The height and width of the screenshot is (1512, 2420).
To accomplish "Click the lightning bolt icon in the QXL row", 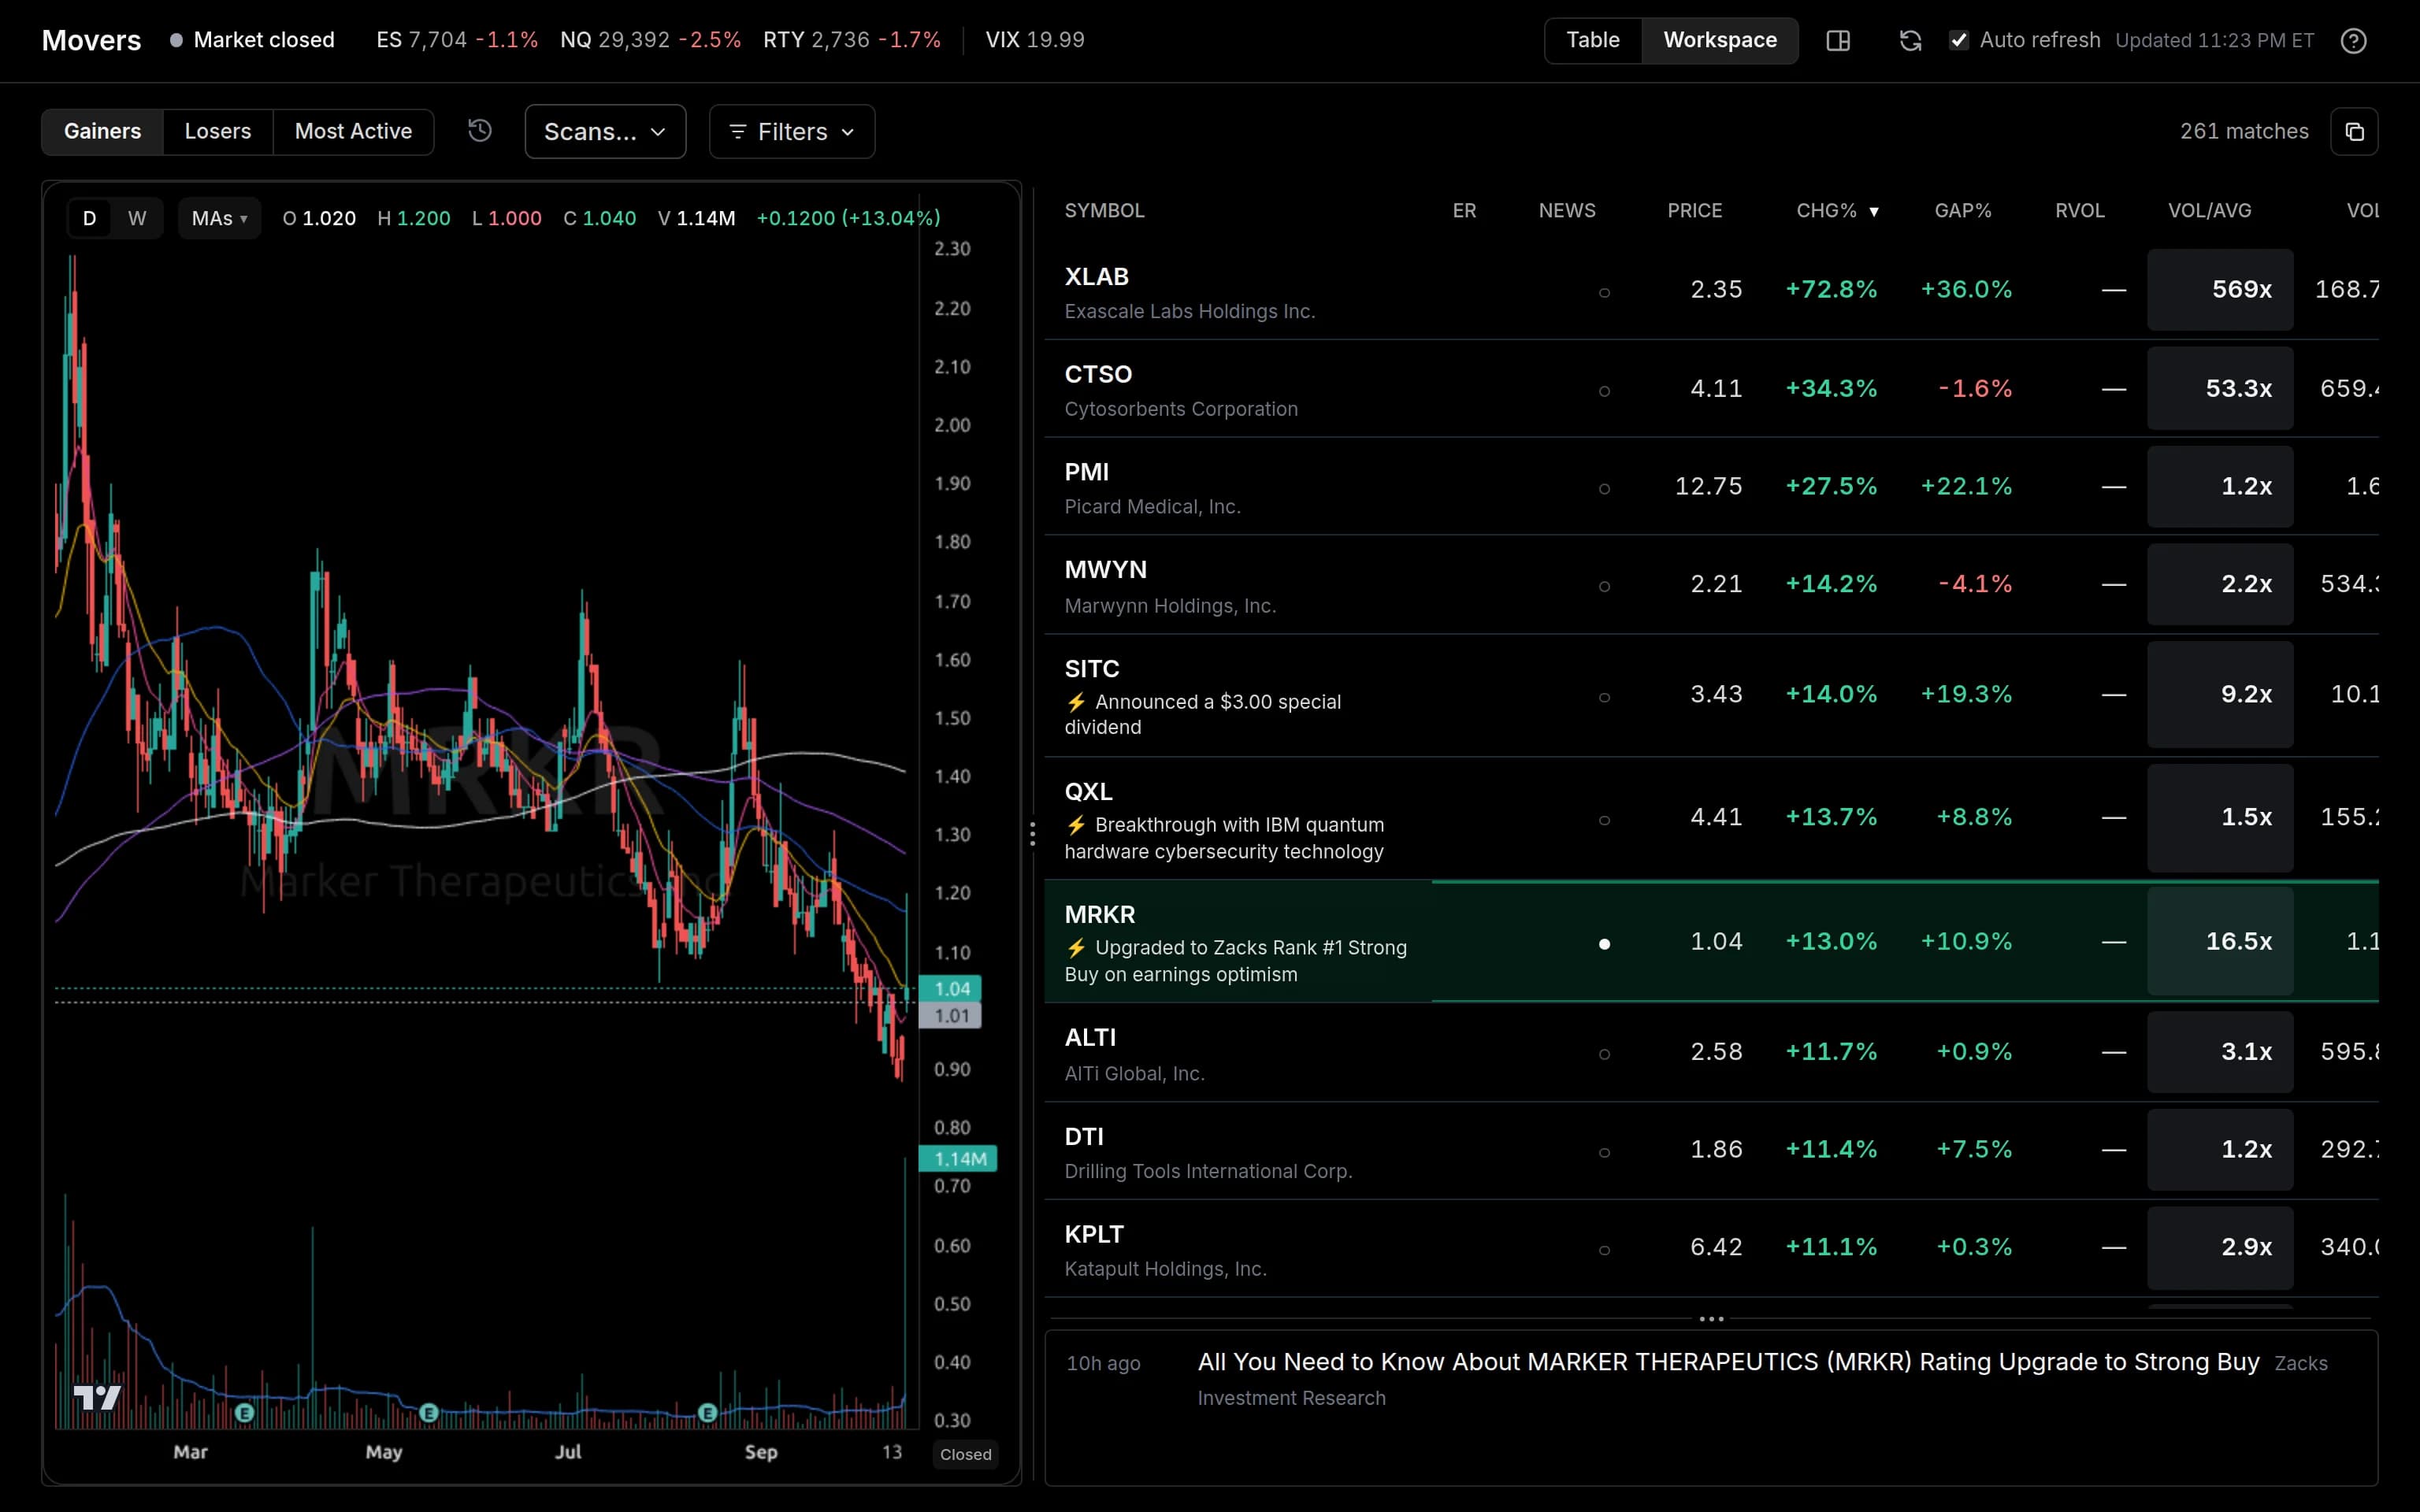I will pos(1076,825).
